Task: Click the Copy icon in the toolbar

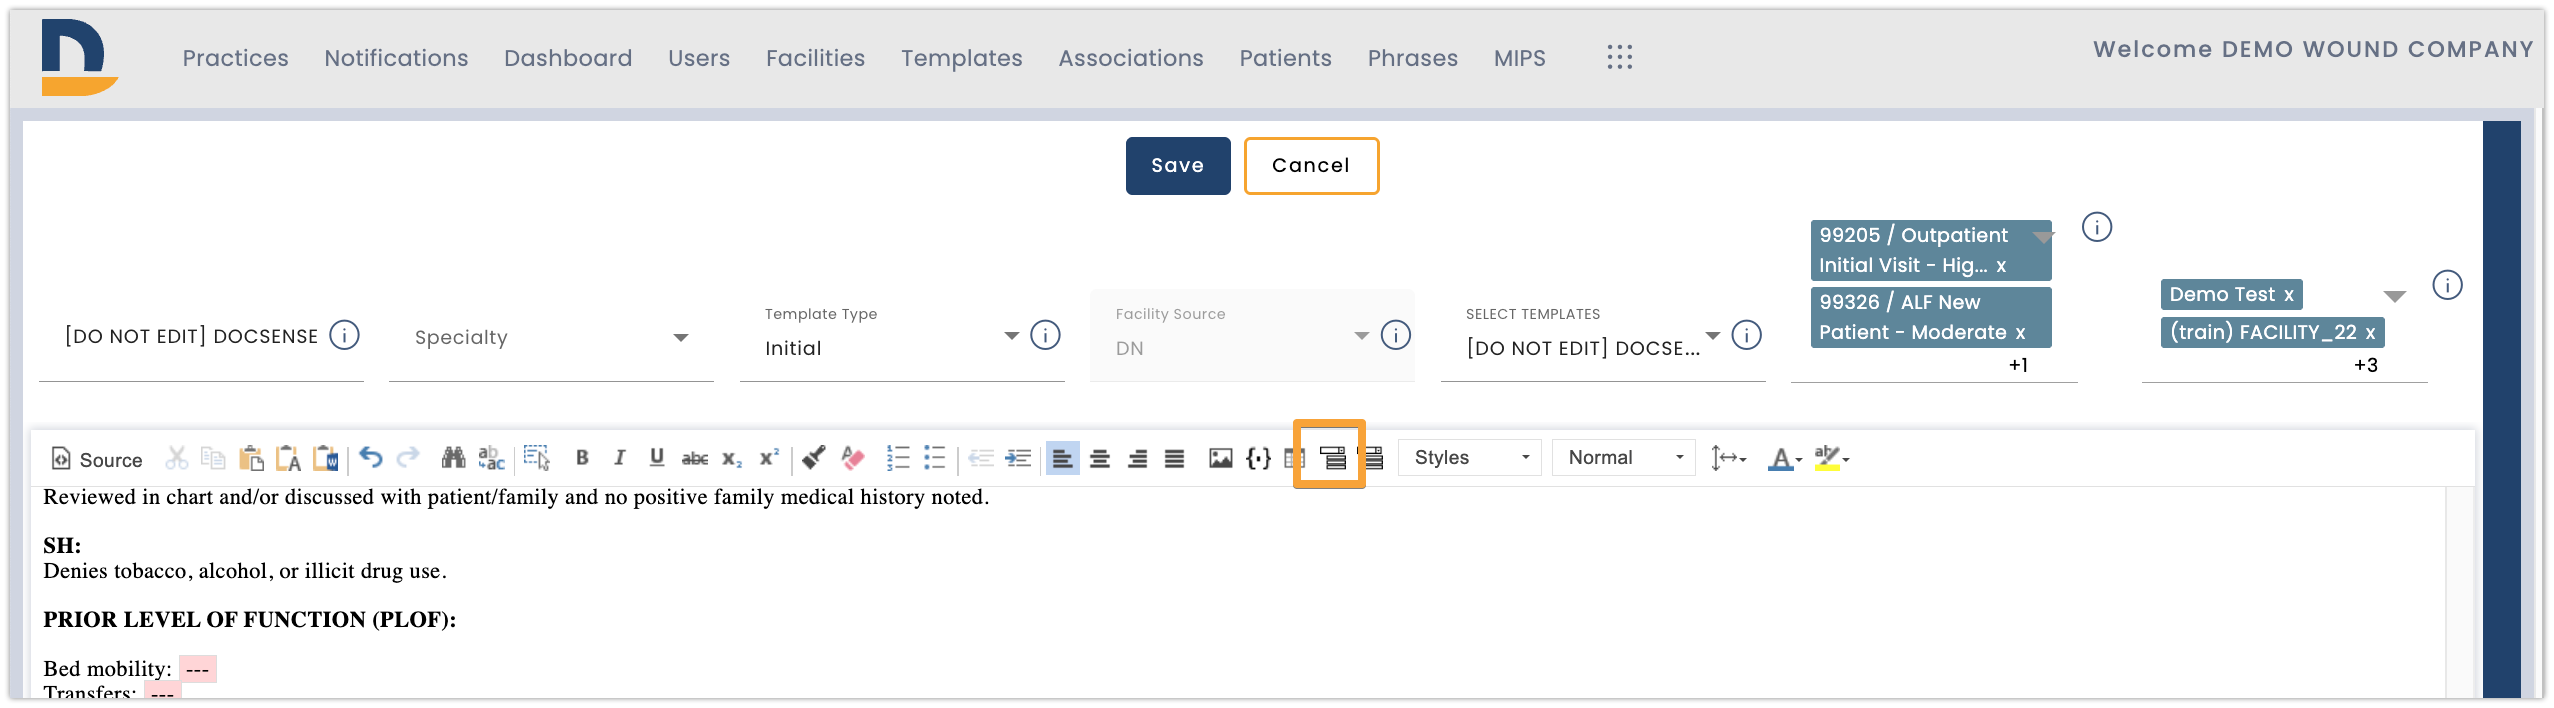Action: pyautogui.click(x=213, y=458)
